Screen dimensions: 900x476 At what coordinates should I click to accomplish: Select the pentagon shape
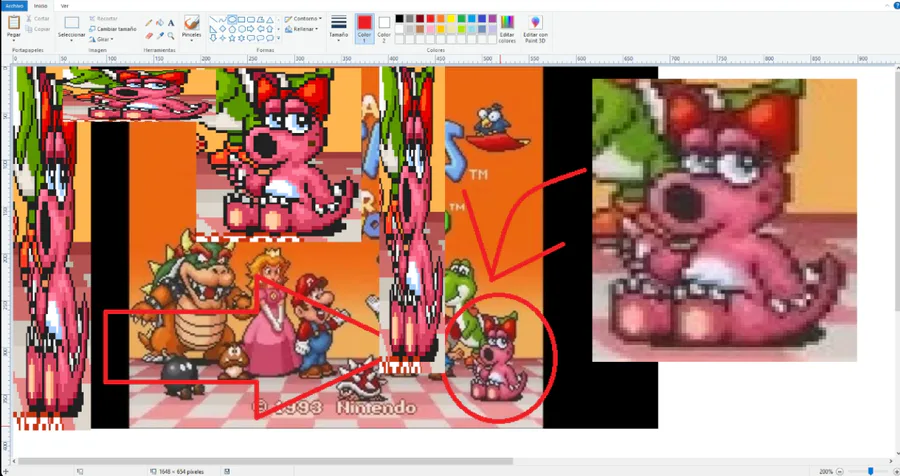(x=232, y=29)
